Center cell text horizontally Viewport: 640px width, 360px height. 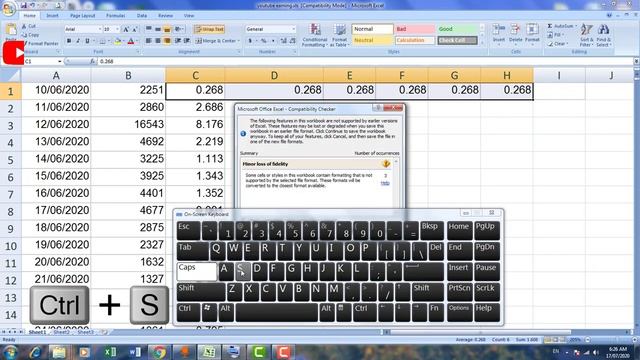[x=158, y=41]
